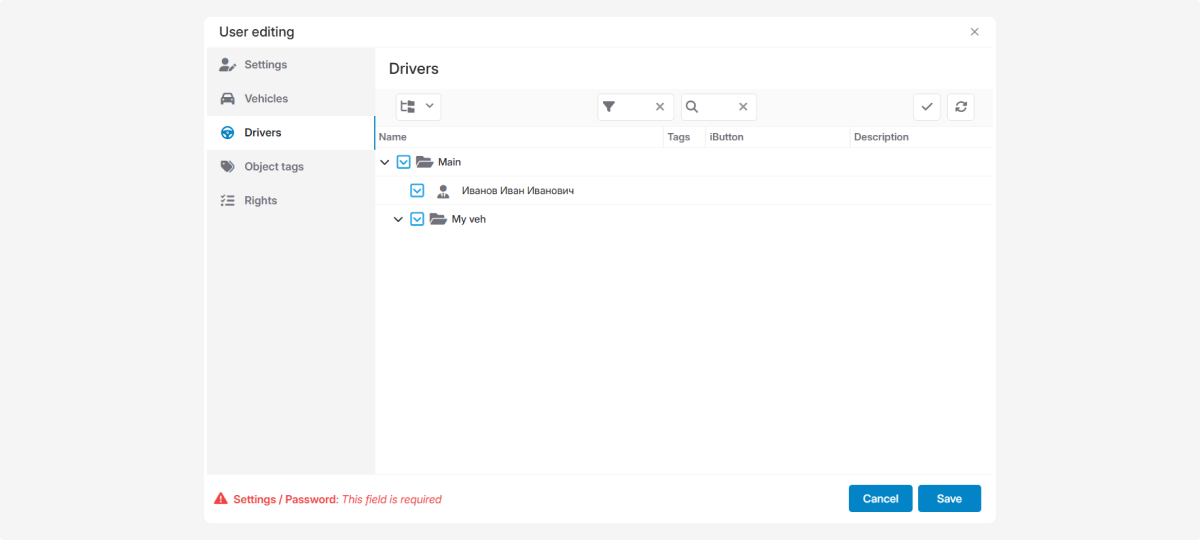Click the search magnifier icon
1200x540 pixels.
[692, 107]
